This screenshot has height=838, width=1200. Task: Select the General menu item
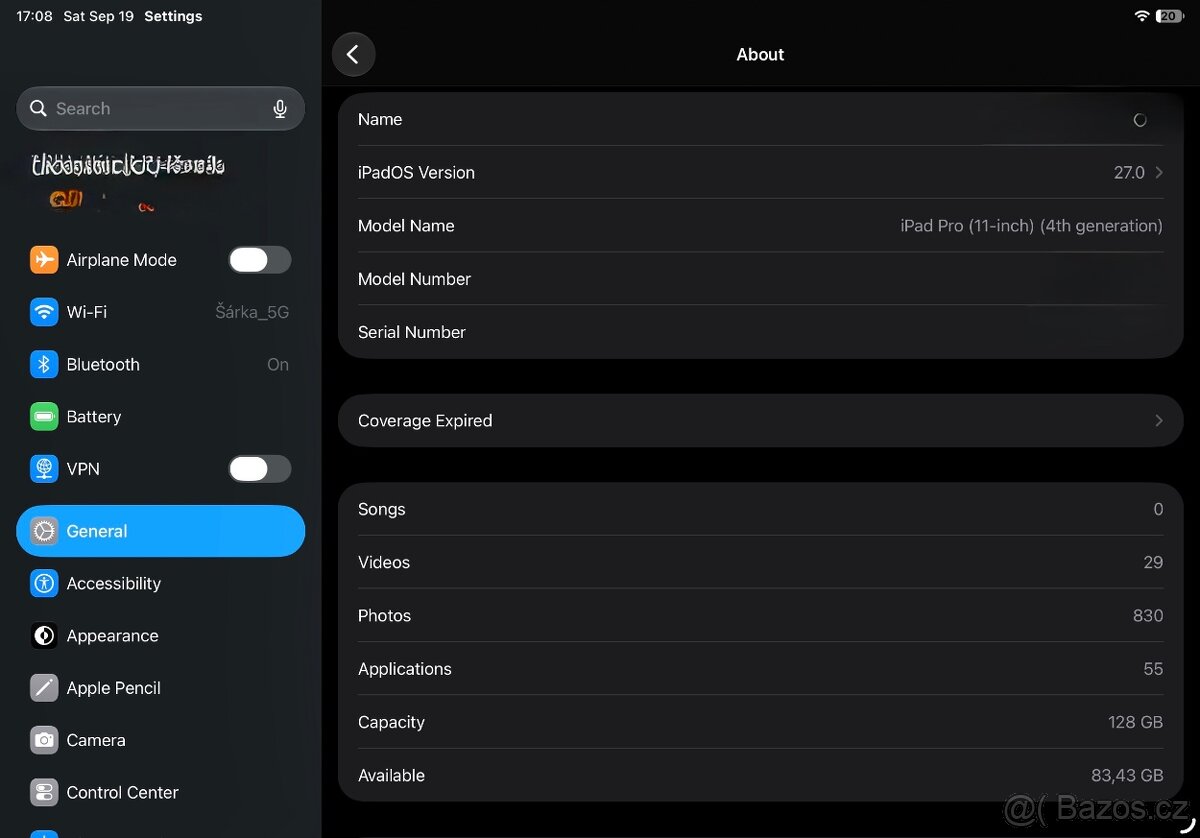[160, 531]
